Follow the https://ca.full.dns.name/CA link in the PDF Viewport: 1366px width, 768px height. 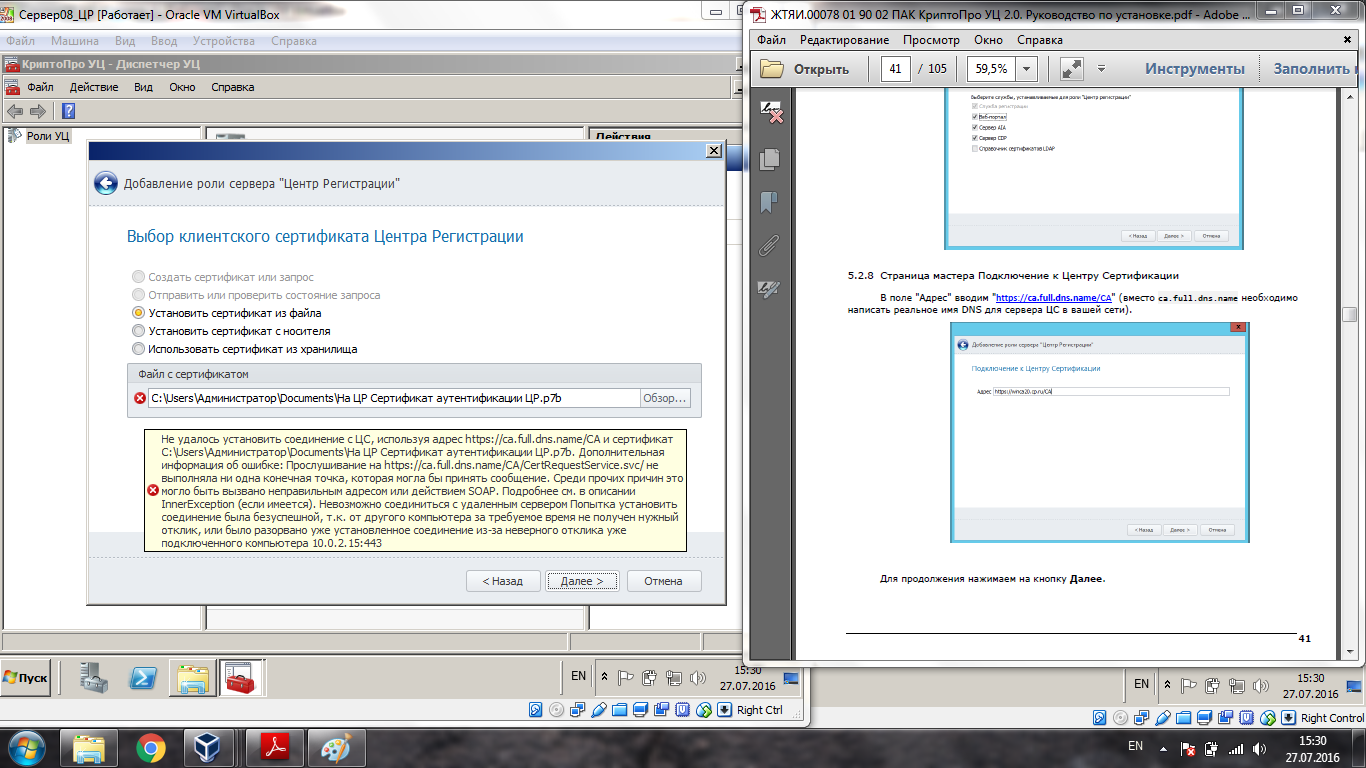[x=1055, y=298]
